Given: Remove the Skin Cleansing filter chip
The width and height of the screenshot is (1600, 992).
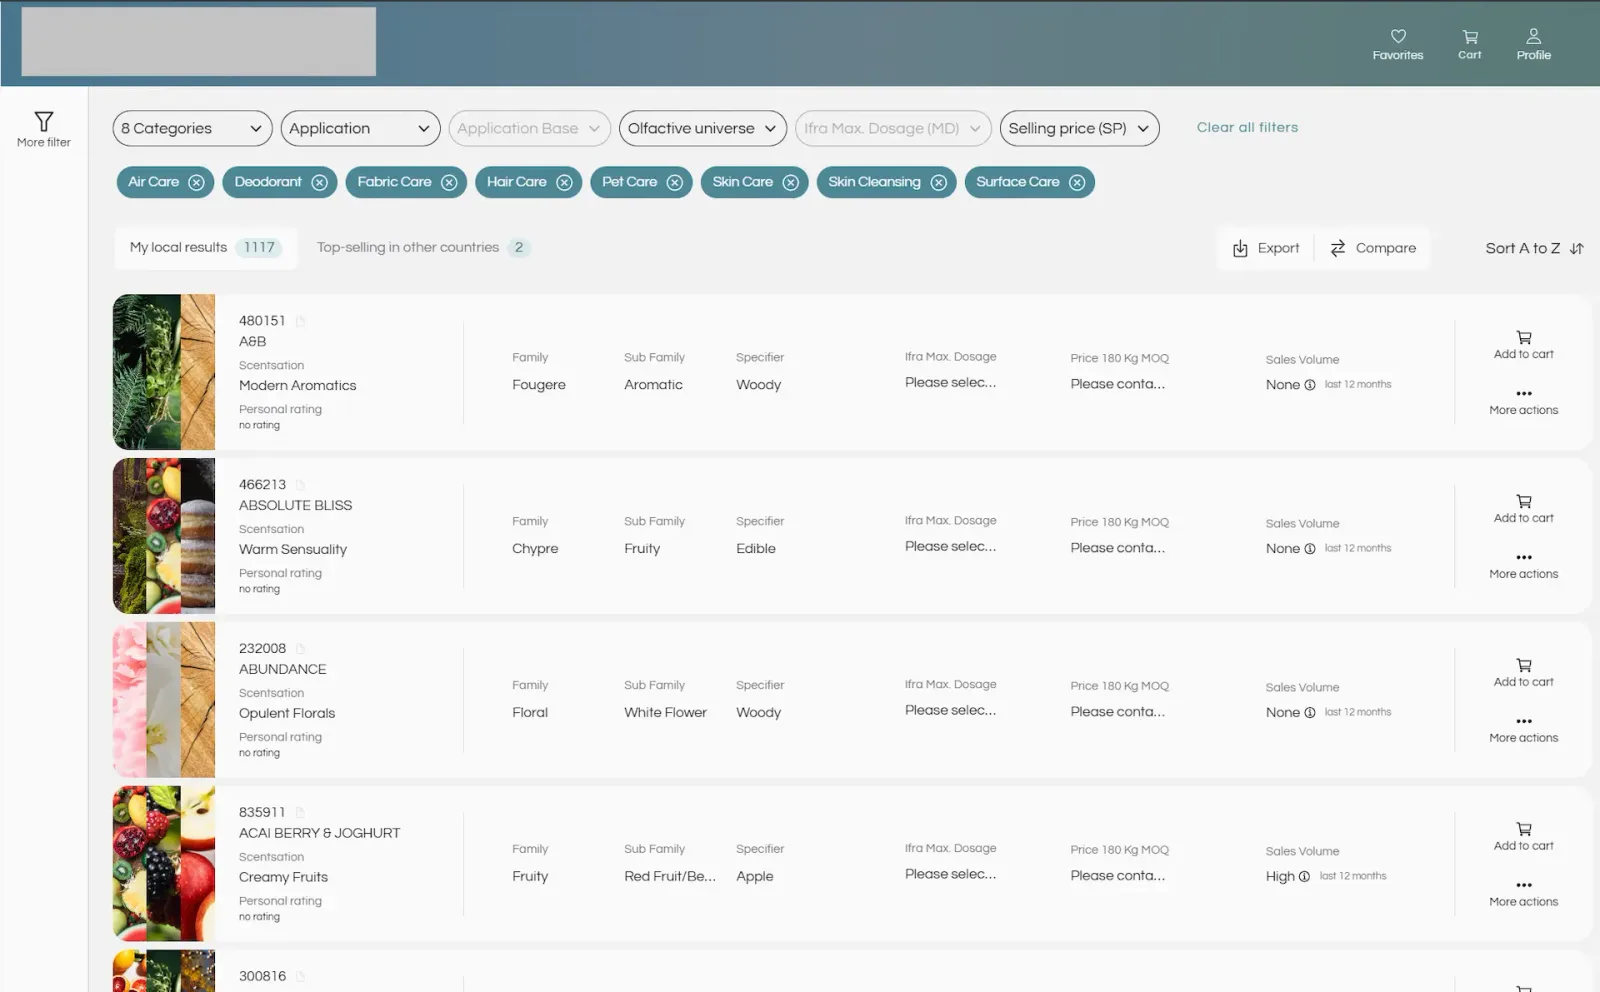Looking at the screenshot, I should (938, 182).
